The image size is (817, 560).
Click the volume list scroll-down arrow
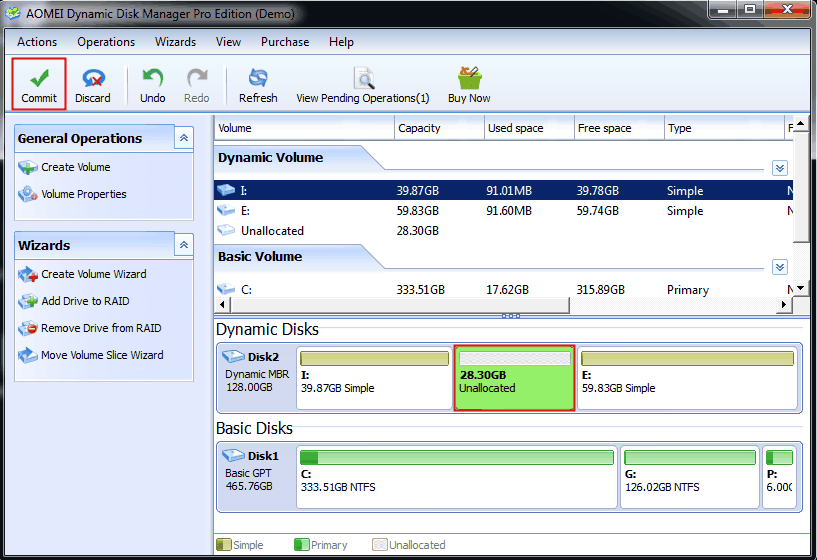coord(801,288)
